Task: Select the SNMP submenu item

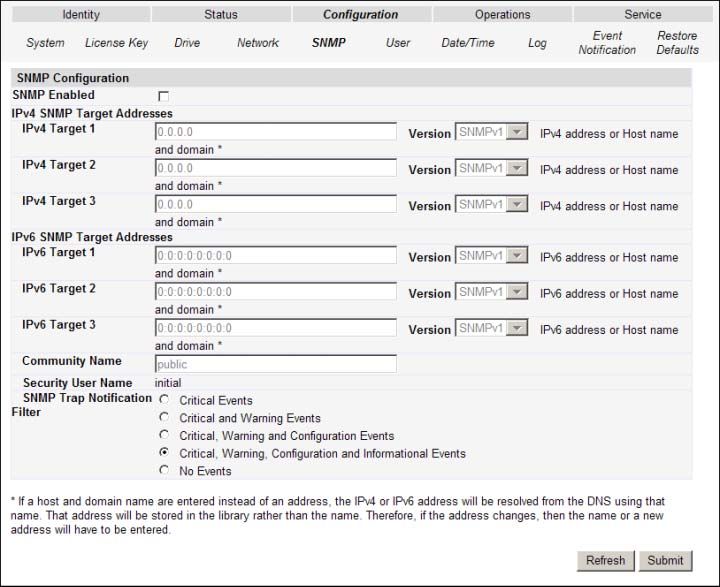Action: coord(329,43)
